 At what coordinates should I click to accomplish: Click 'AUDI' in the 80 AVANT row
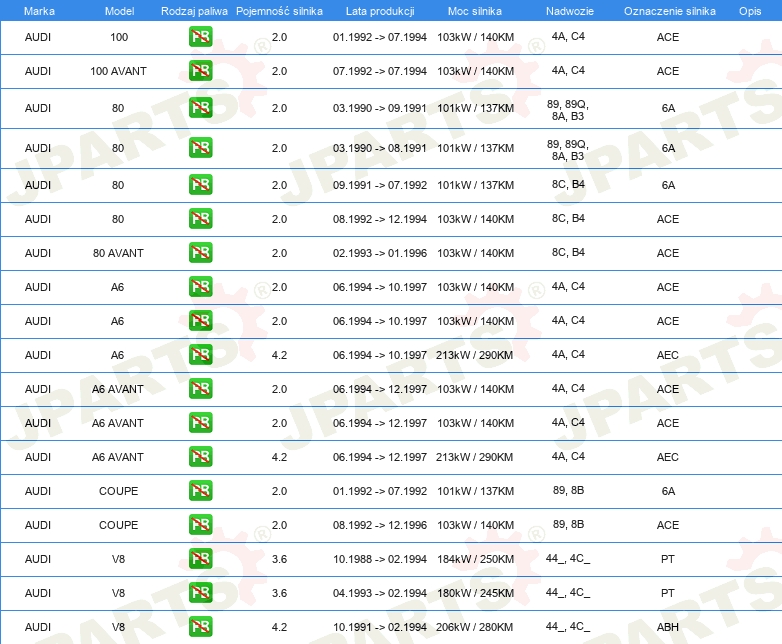click(38, 253)
